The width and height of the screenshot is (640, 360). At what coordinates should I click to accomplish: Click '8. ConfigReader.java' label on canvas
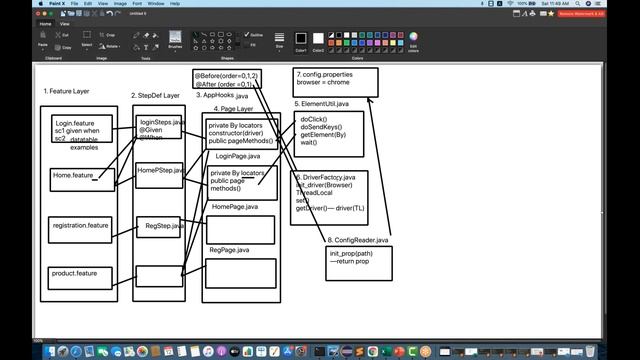(x=358, y=240)
